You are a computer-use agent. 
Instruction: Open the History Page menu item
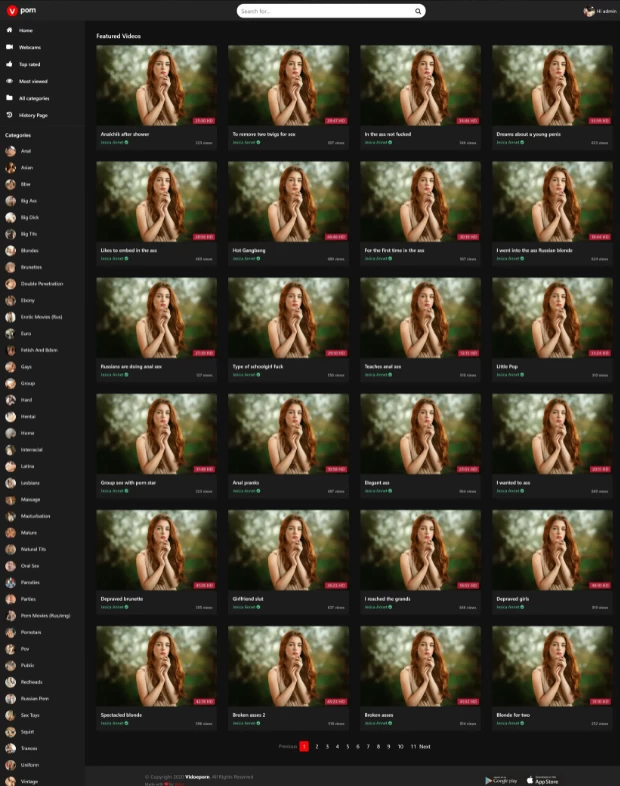(33, 115)
